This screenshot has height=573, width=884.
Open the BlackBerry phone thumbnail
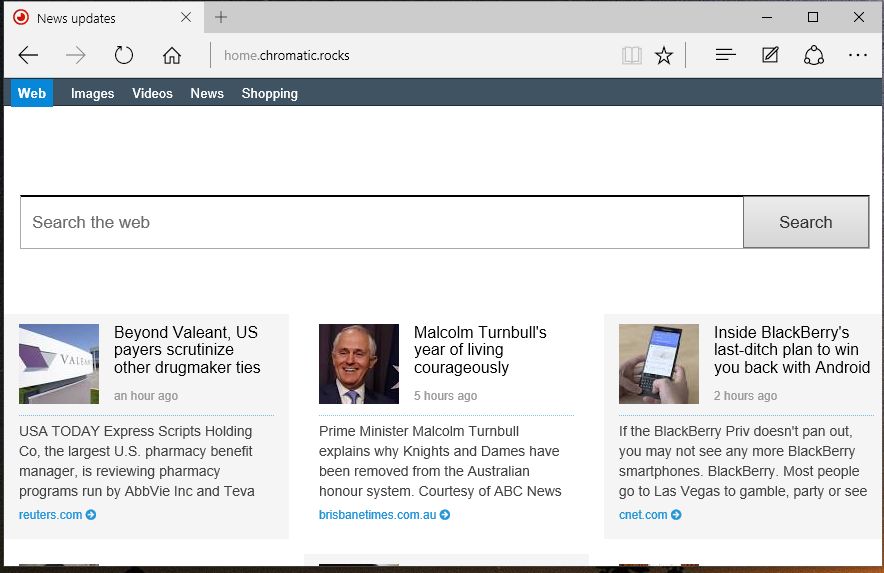[x=659, y=364]
